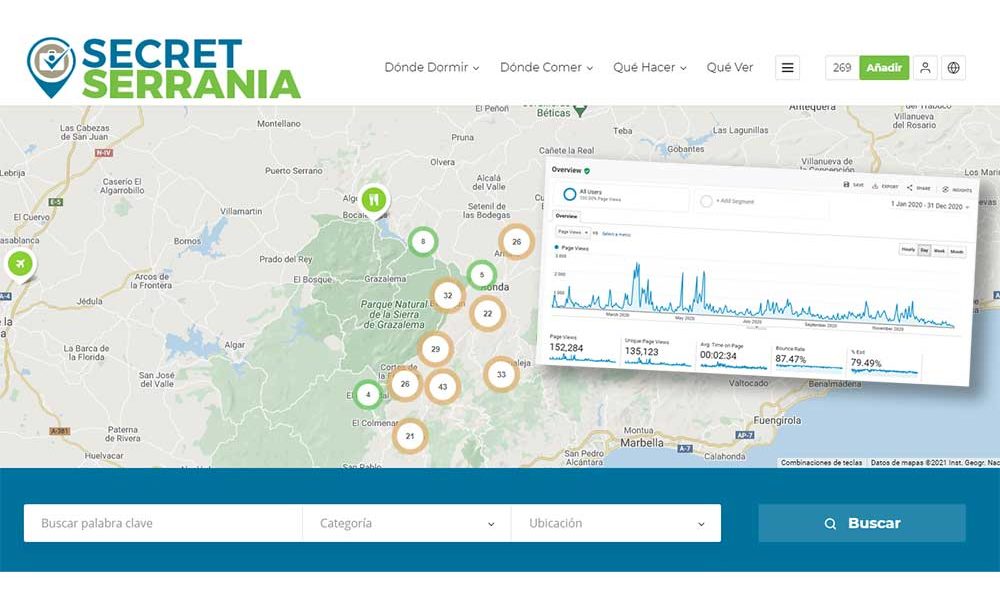Viewport: 1000px width, 600px height.
Task: Open the user account icon
Action: pyautogui.click(x=925, y=68)
